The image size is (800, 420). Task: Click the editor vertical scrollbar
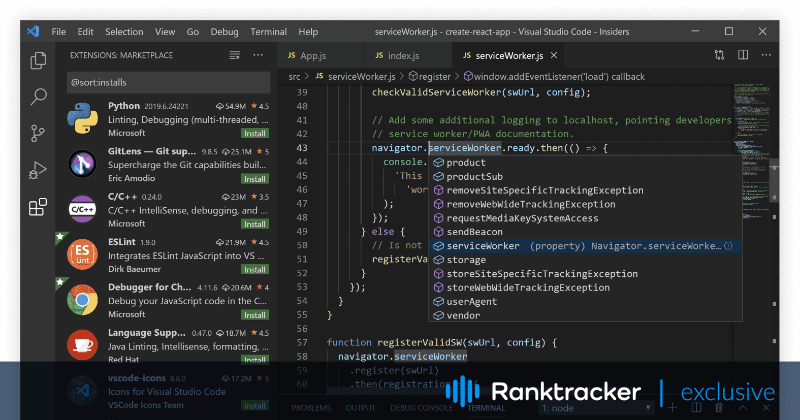click(x=774, y=181)
